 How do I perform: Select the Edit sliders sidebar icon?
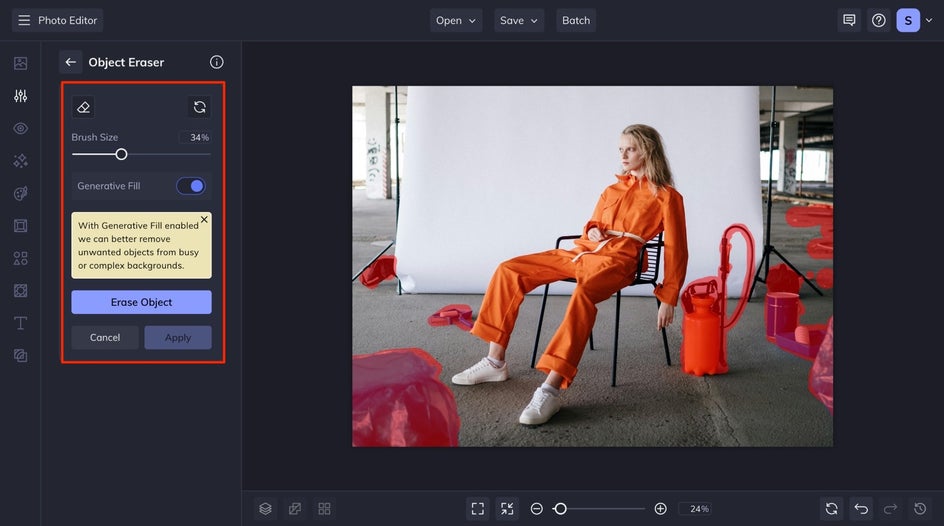coord(20,96)
